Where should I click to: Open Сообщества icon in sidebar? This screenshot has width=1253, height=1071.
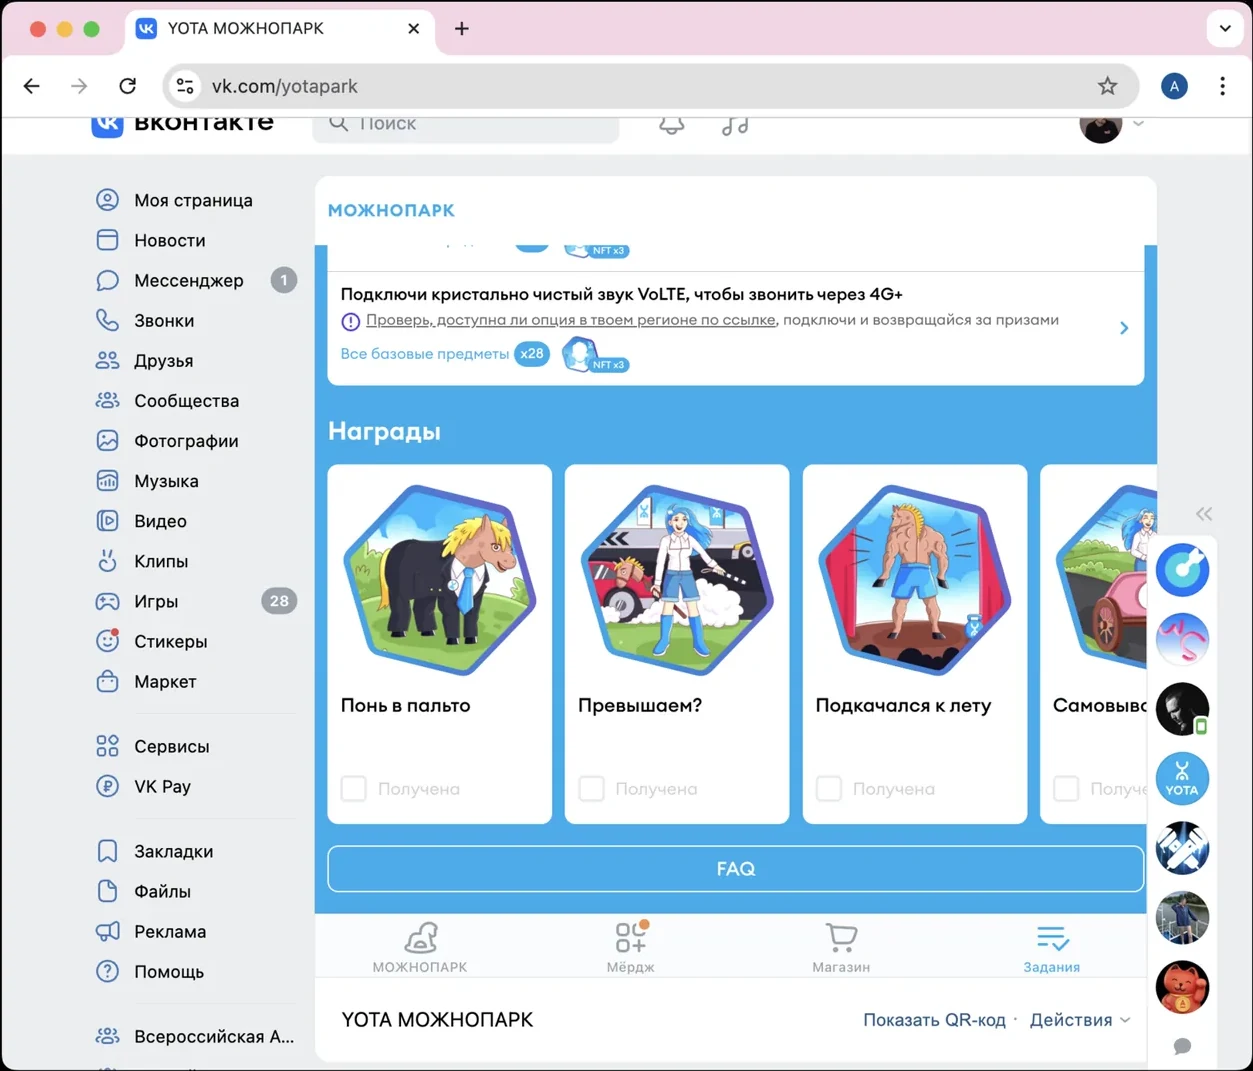107,400
